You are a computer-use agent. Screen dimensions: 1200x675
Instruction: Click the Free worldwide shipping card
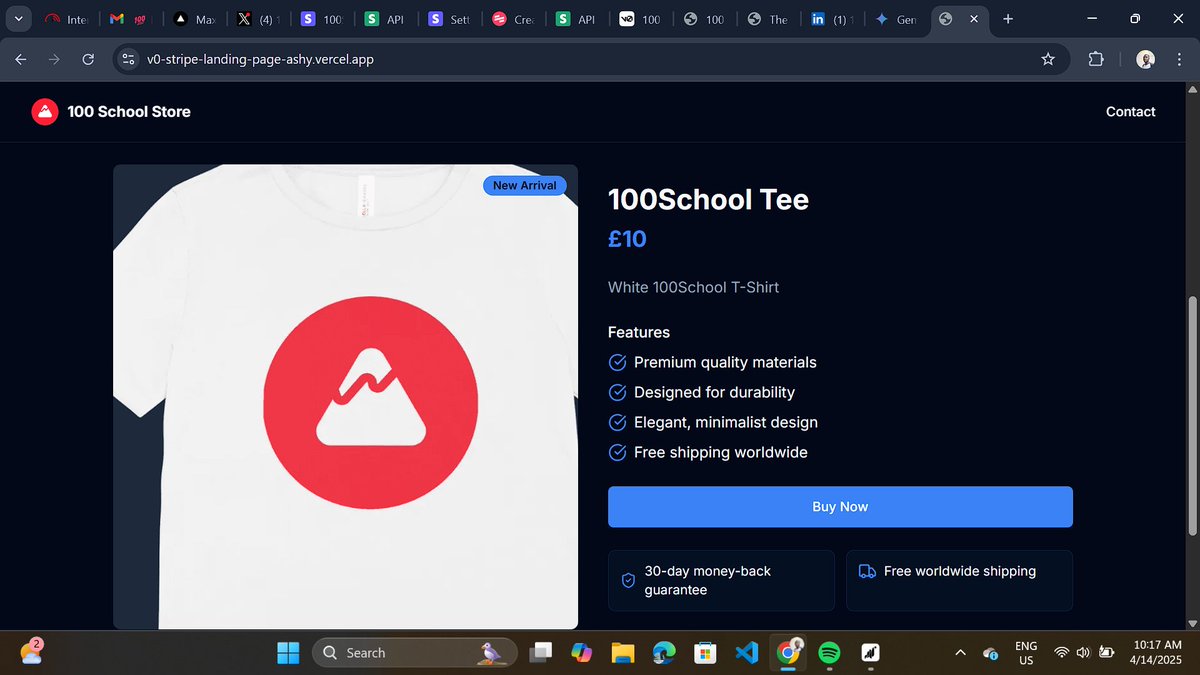click(959, 580)
